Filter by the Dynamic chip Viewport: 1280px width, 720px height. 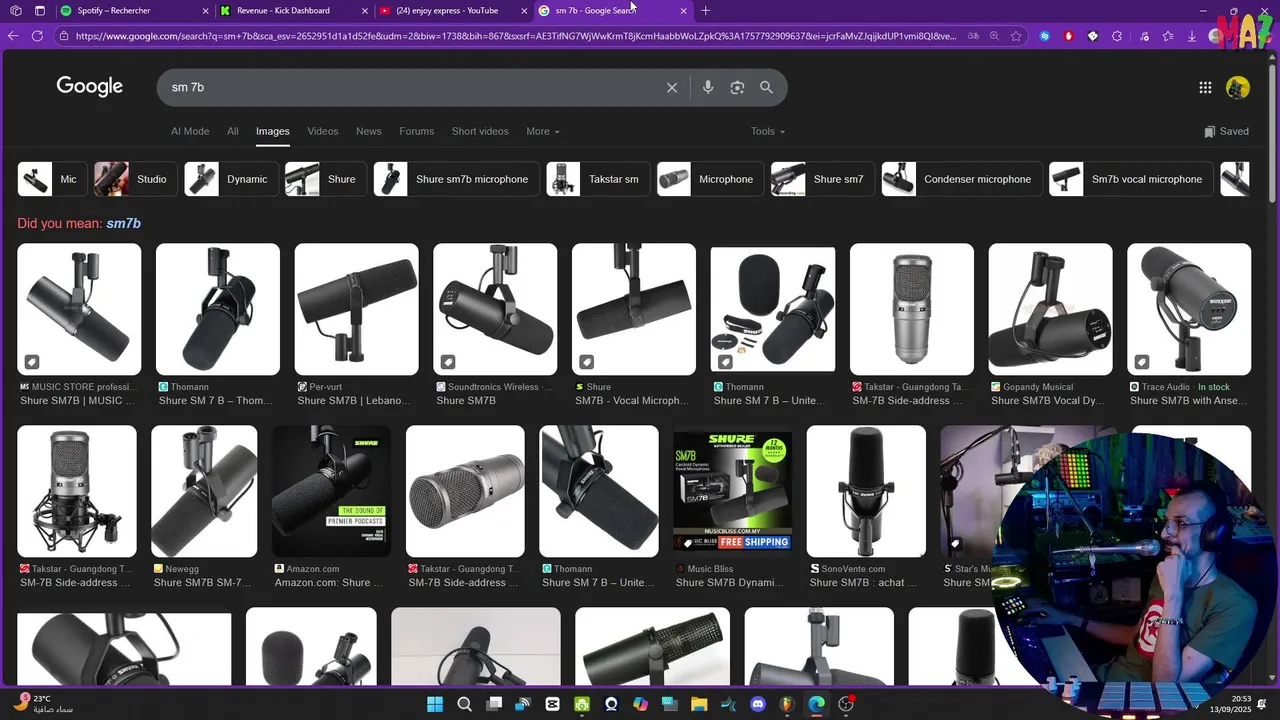click(x=231, y=179)
